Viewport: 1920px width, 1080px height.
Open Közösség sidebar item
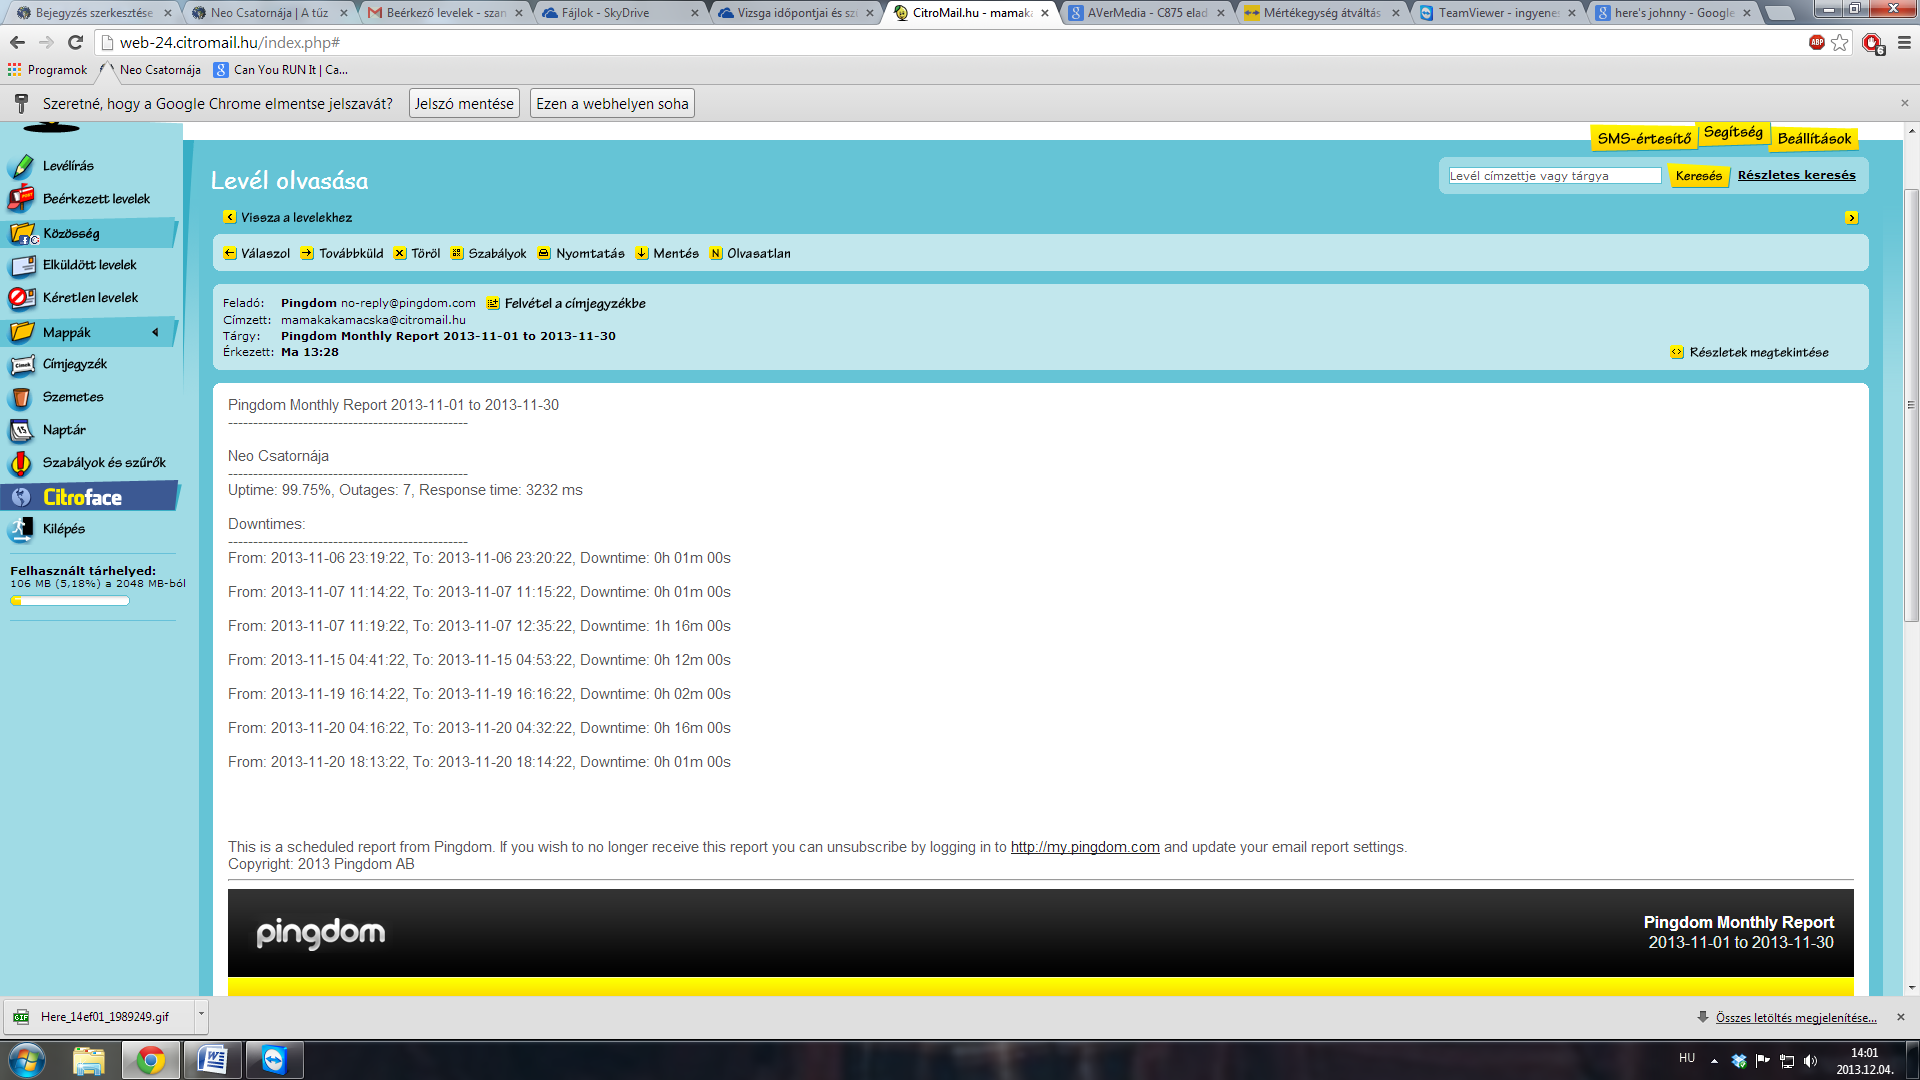(90, 233)
